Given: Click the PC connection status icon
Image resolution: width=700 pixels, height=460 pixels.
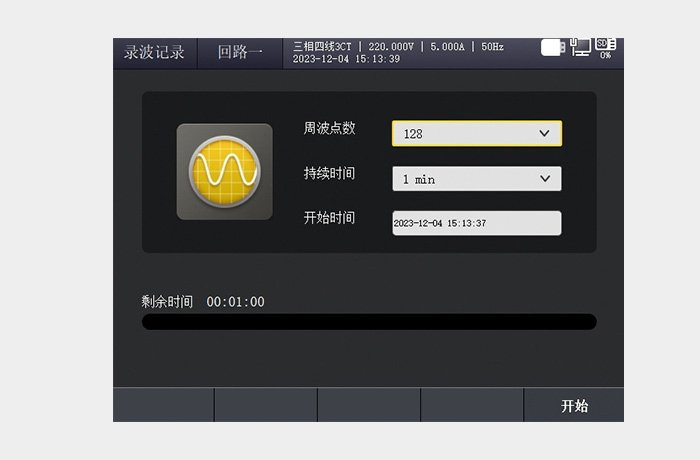Looking at the screenshot, I should click(x=580, y=47).
